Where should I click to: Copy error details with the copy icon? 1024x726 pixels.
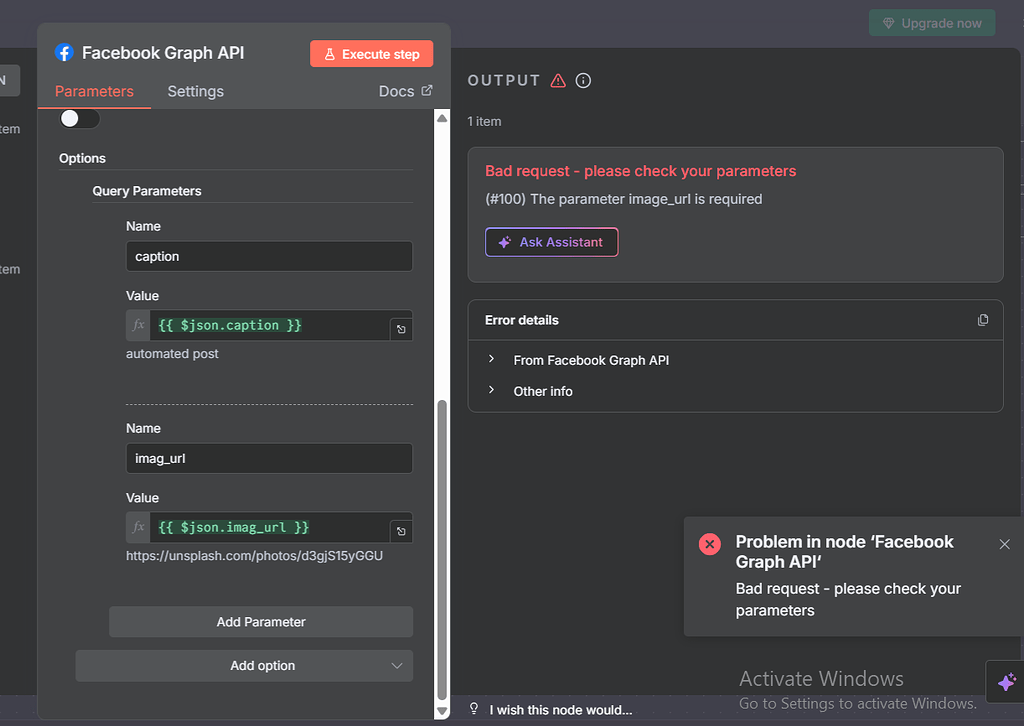point(983,320)
